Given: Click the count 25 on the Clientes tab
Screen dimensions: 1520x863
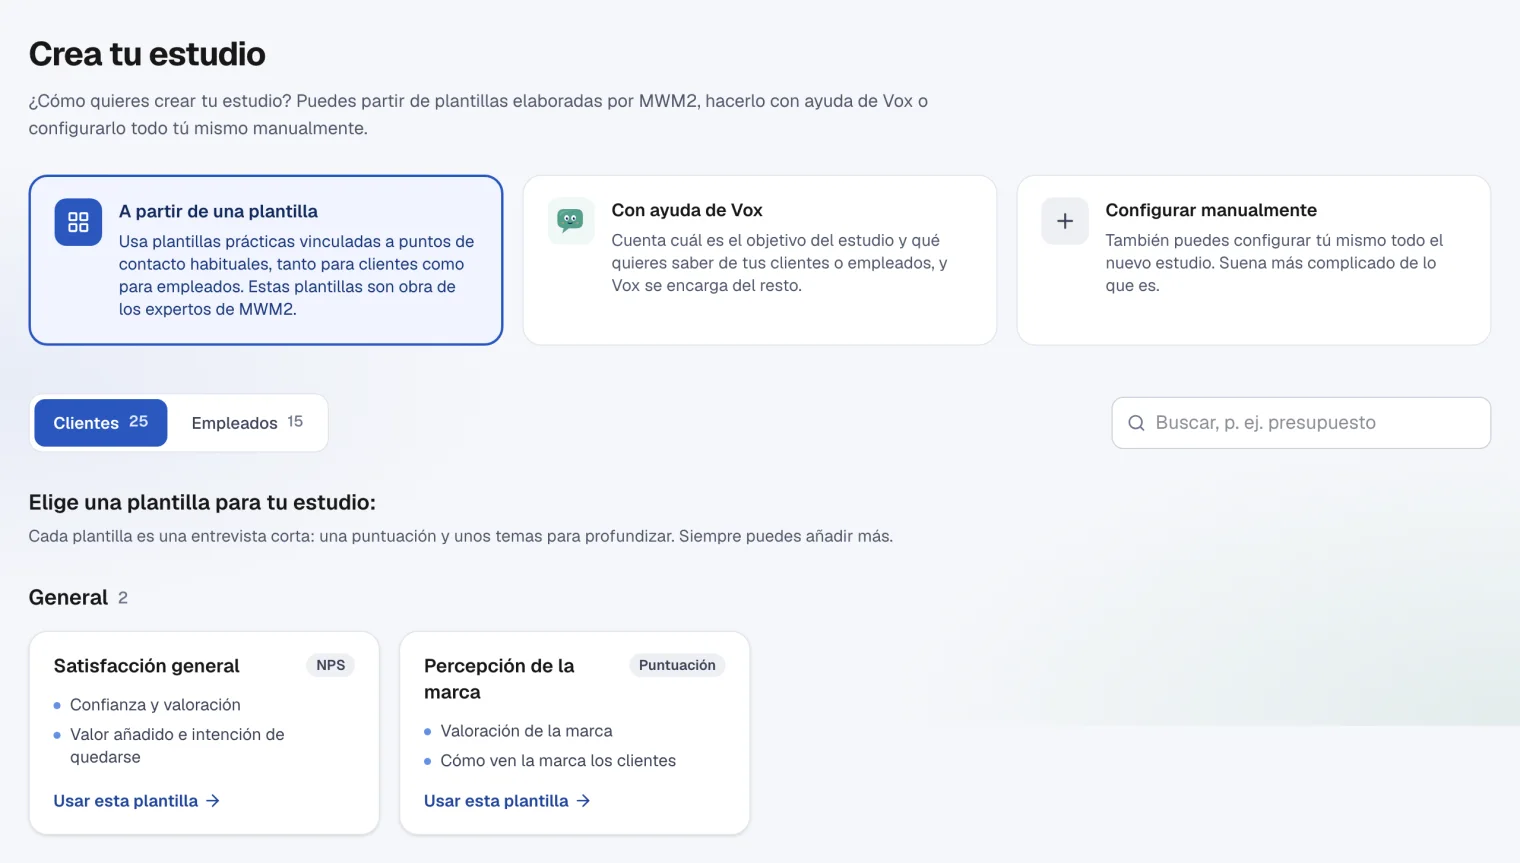Looking at the screenshot, I should pos(139,422).
